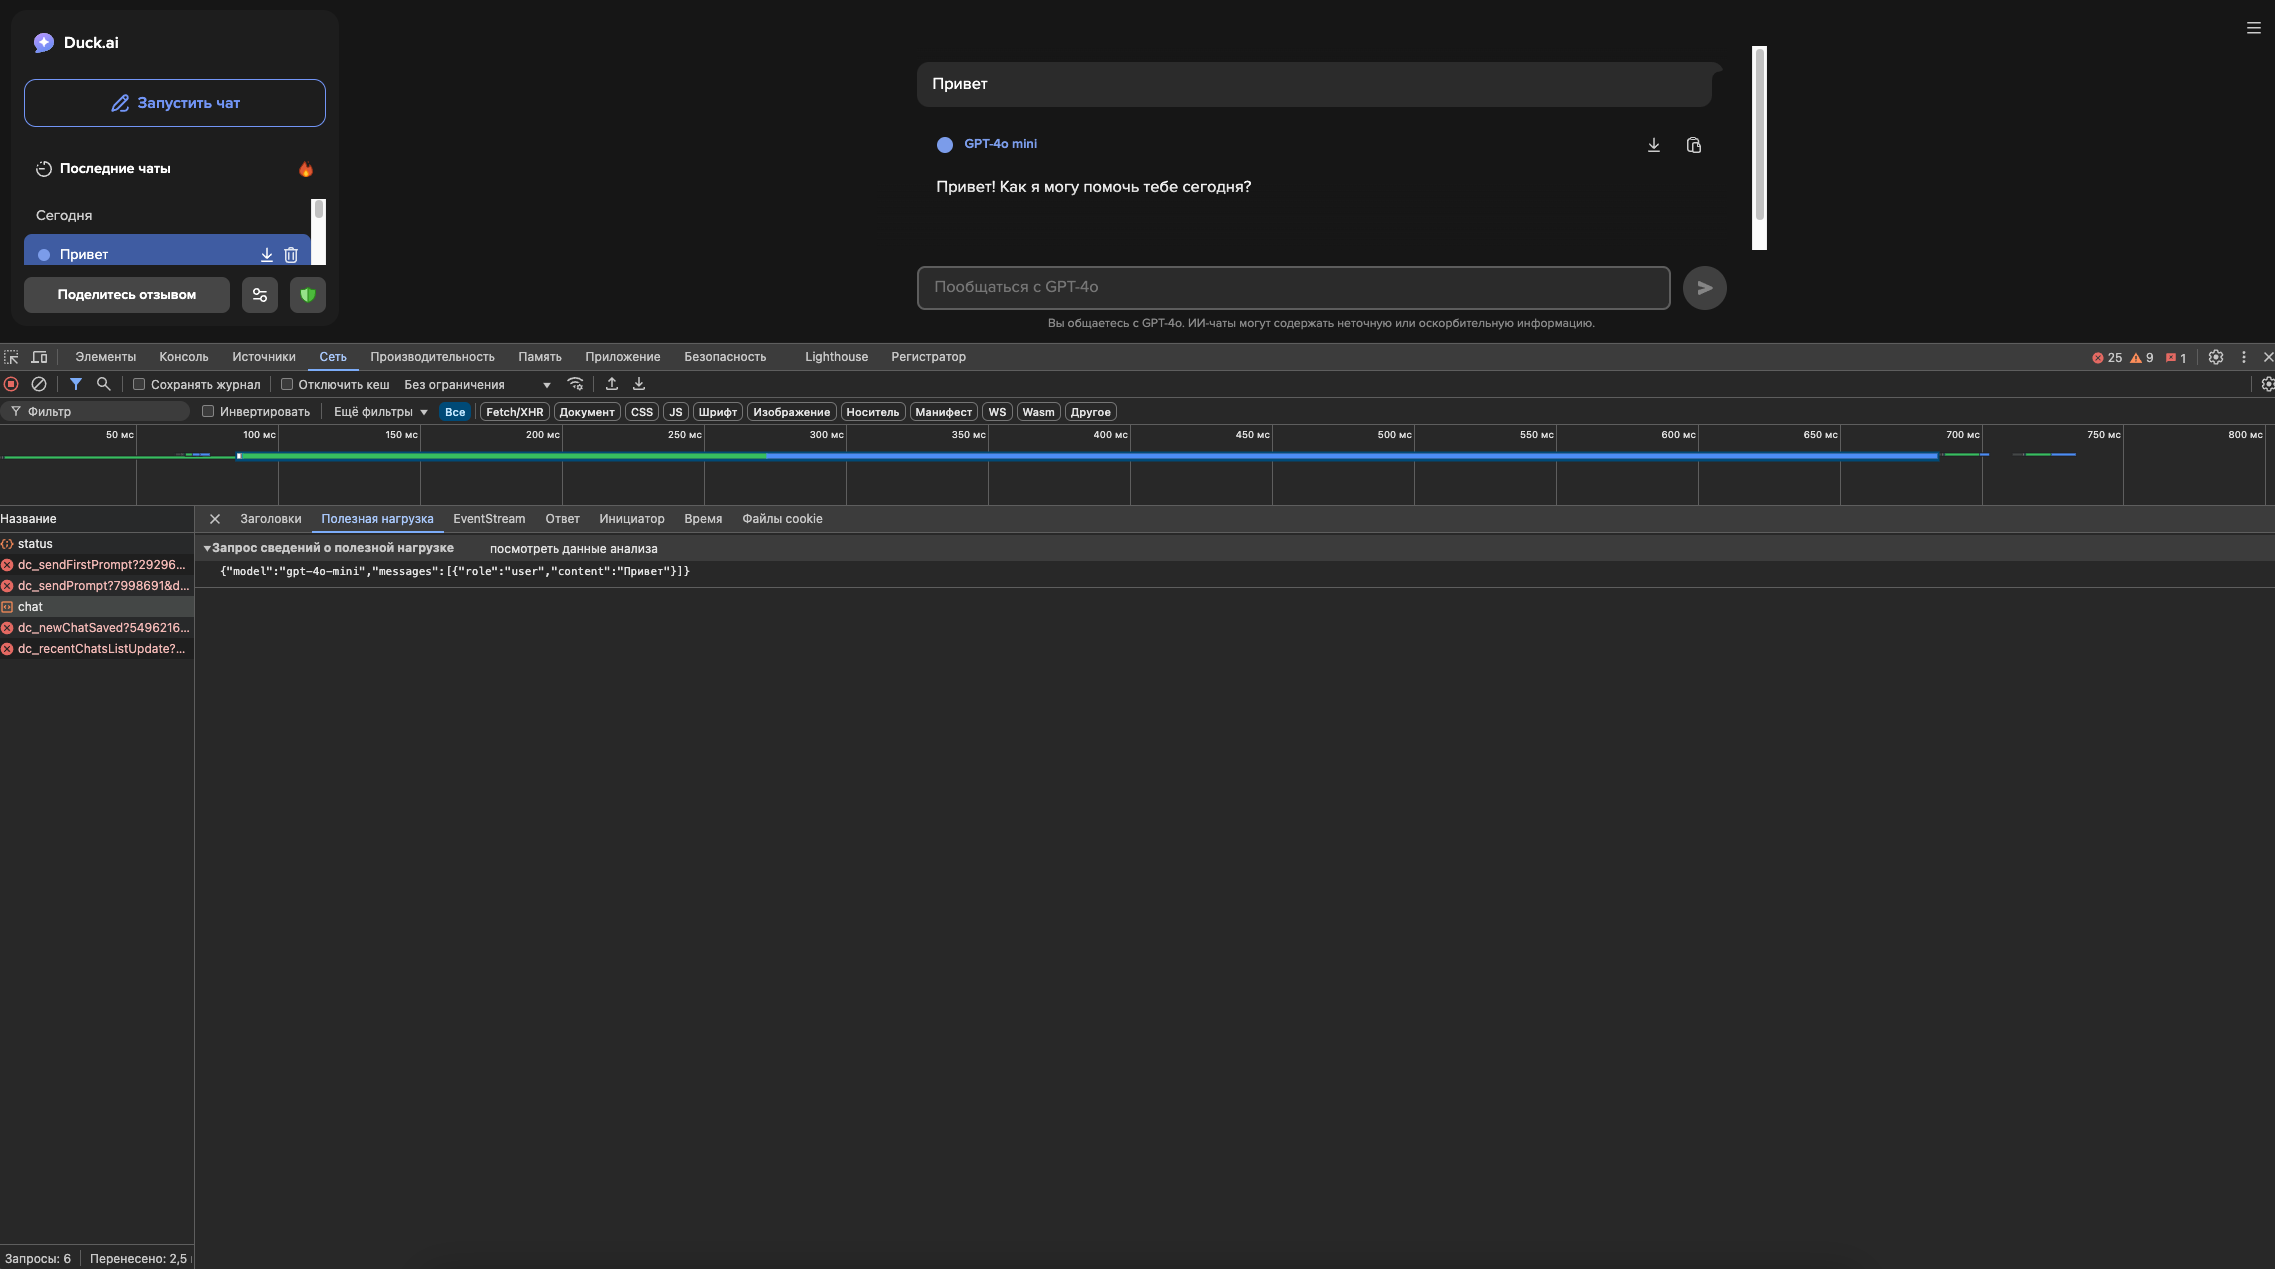Switch to the Консоль tab
The image size is (2275, 1269).
184,357
